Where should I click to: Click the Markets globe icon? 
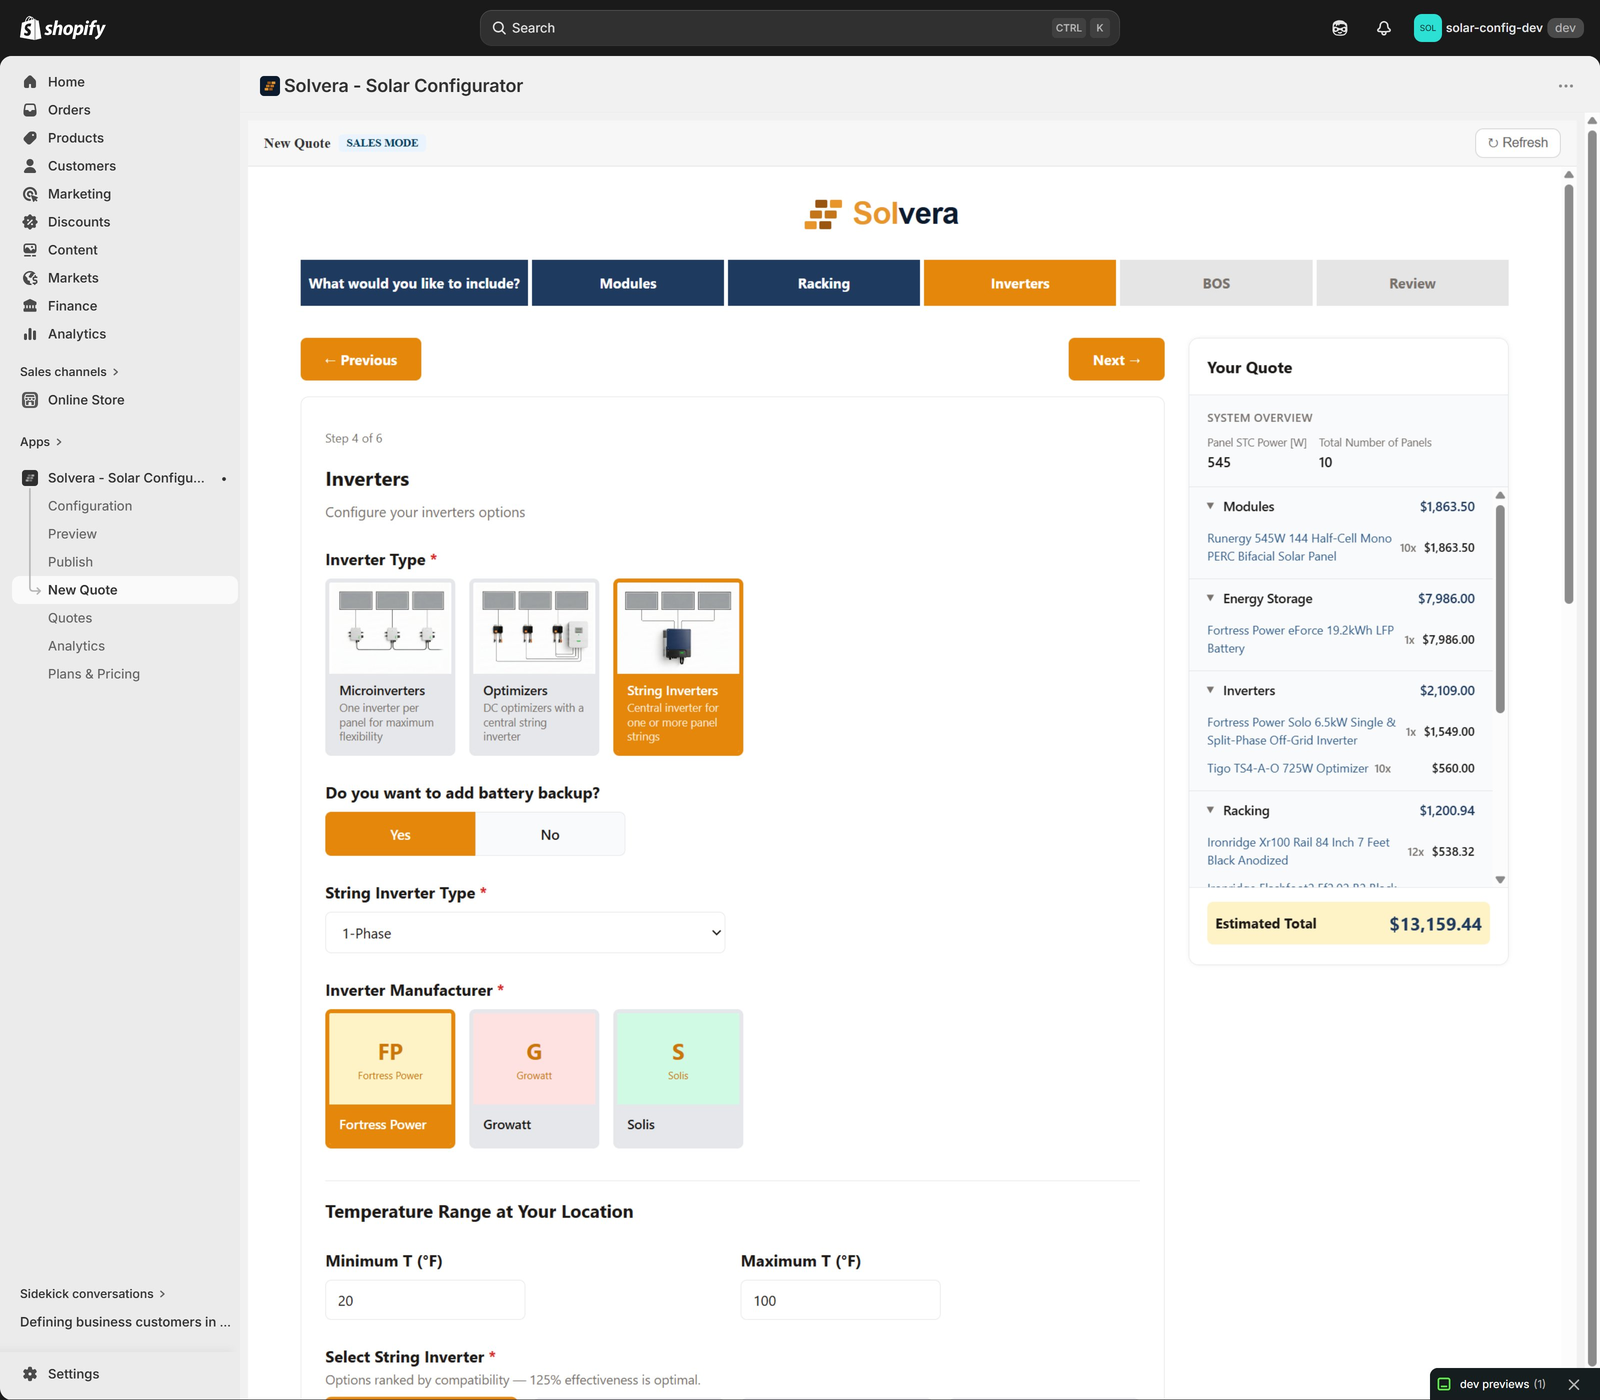click(x=30, y=278)
